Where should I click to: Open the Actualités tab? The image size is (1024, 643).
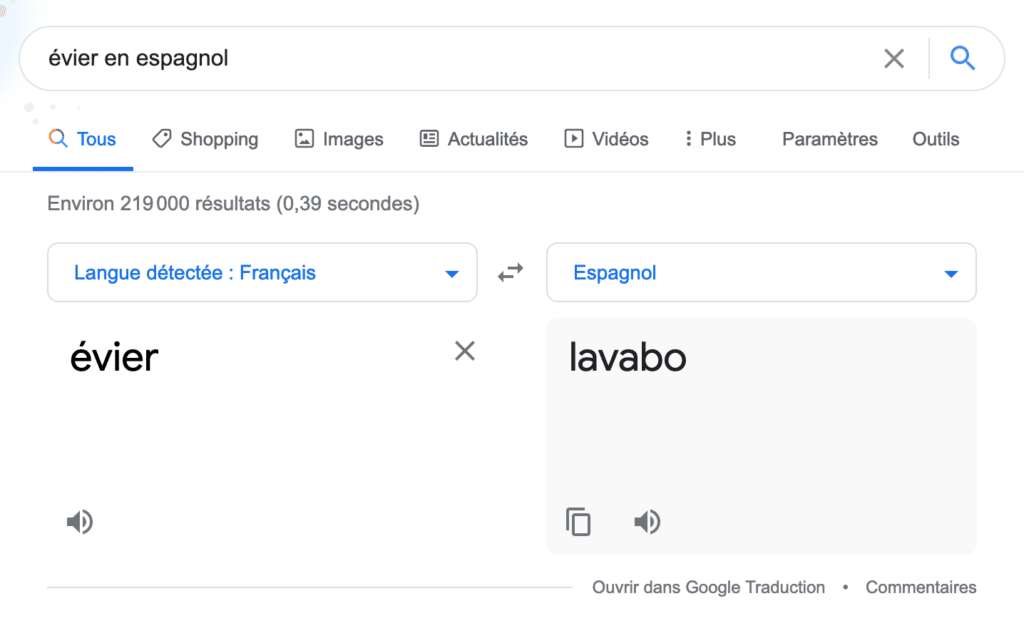[x=473, y=139]
